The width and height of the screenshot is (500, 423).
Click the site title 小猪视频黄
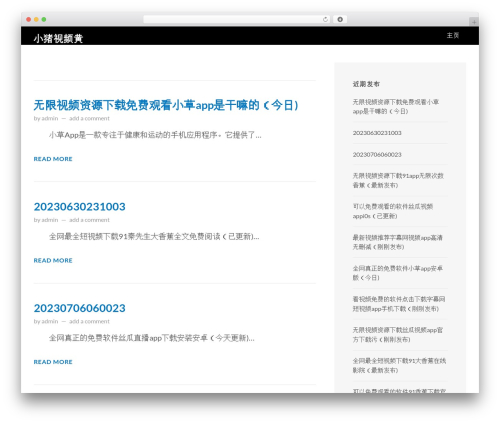(58, 38)
